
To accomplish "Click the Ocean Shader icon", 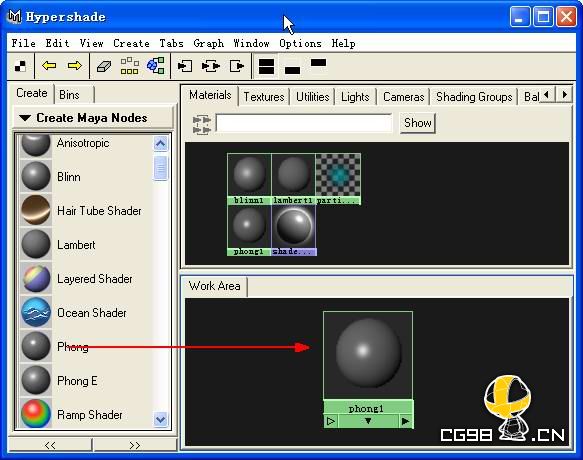I will 36,312.
